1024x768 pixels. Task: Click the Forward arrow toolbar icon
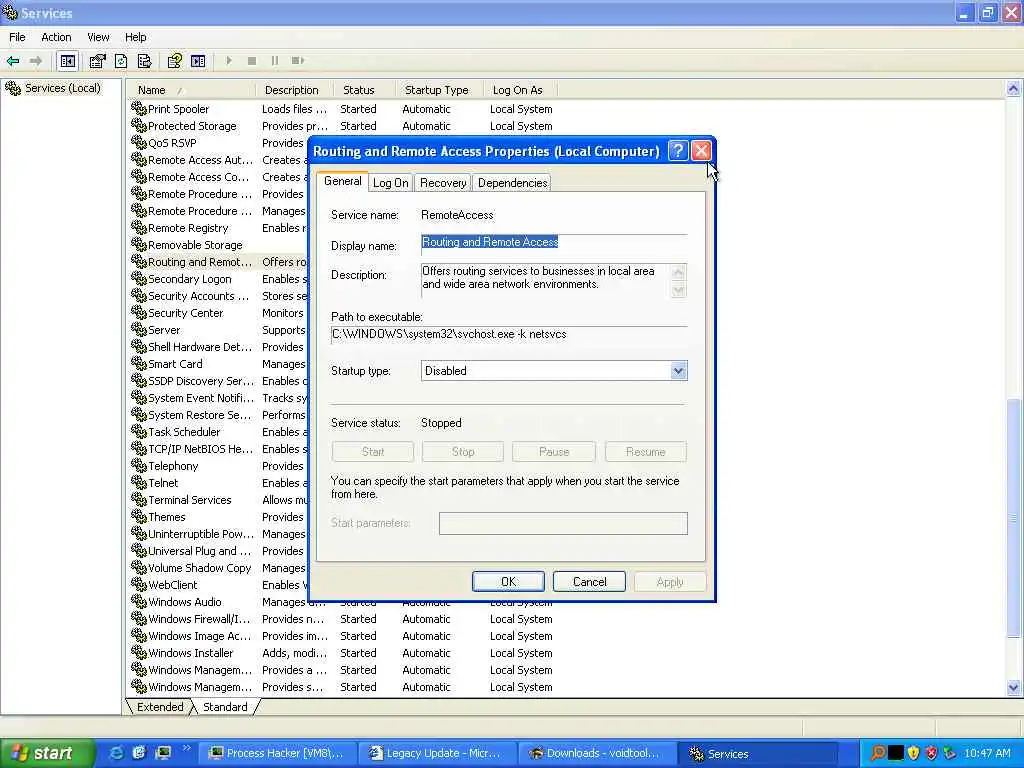(x=36, y=61)
